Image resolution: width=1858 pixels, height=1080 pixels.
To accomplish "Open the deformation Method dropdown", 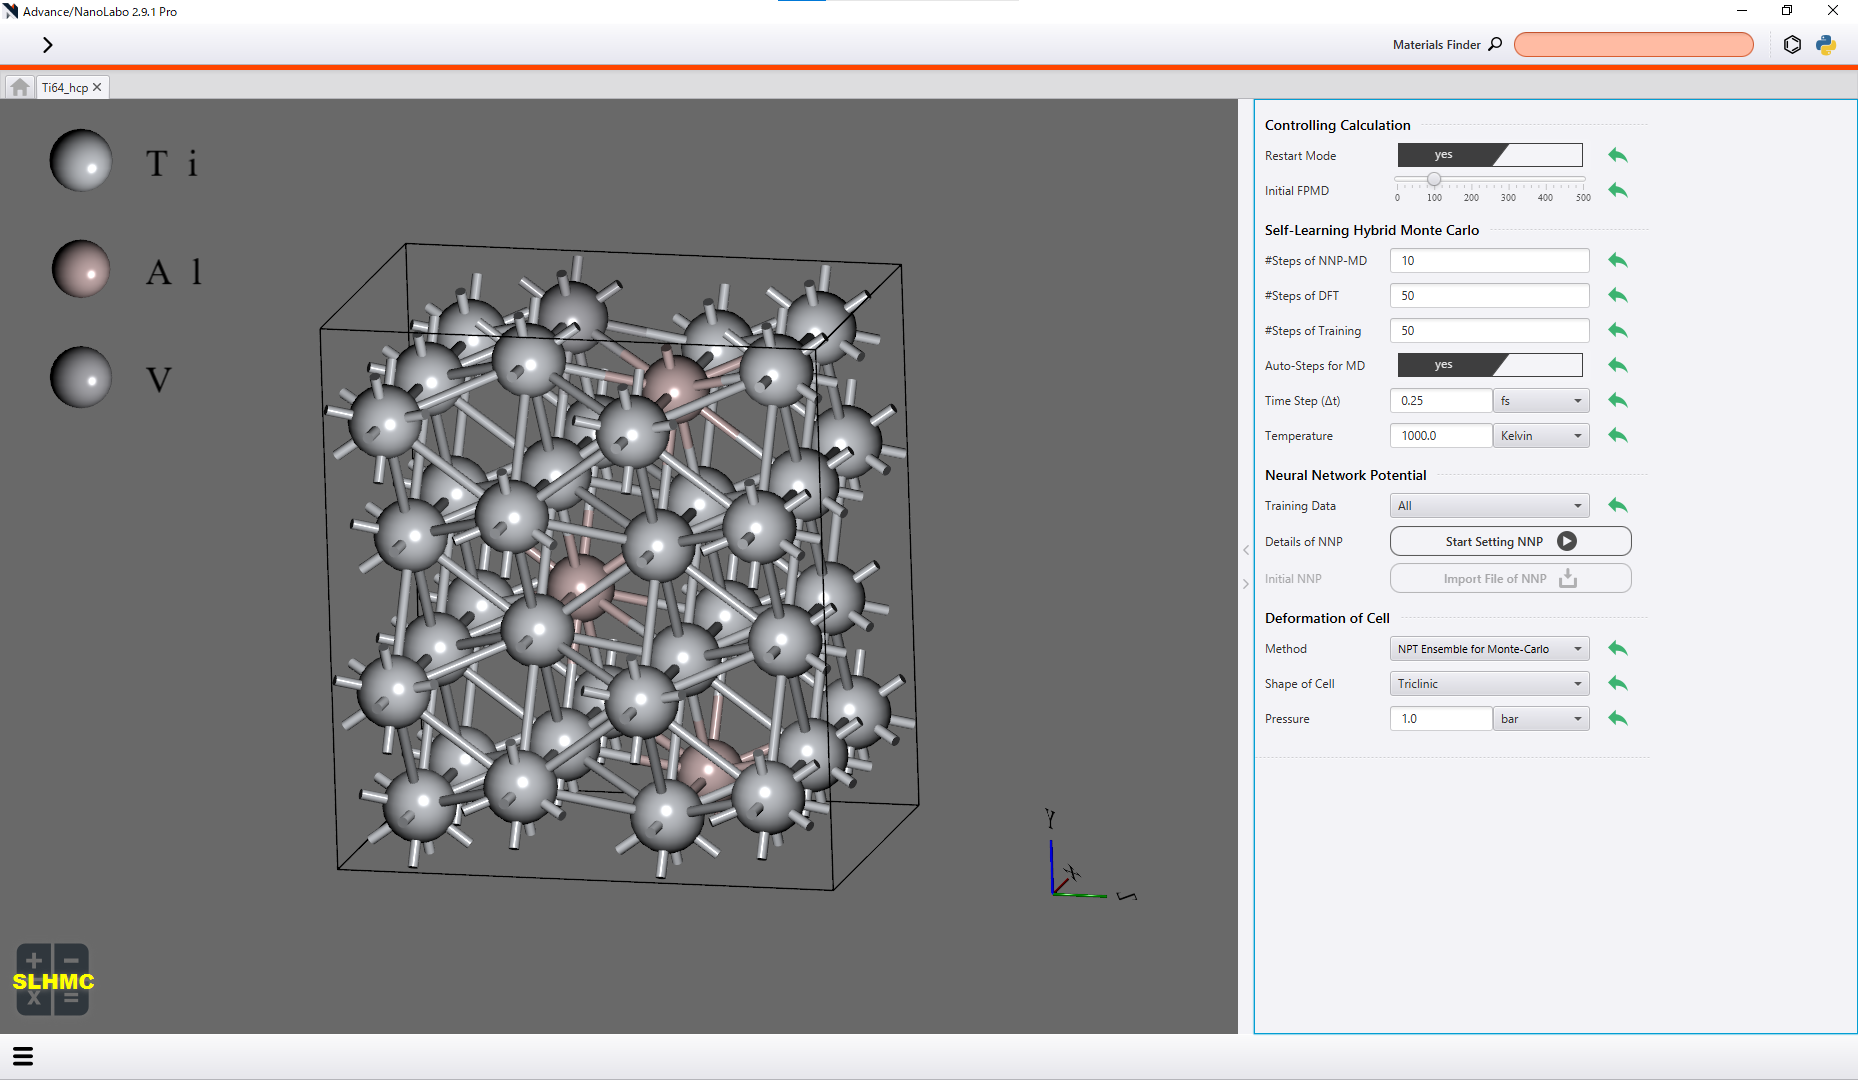I will point(1490,648).
